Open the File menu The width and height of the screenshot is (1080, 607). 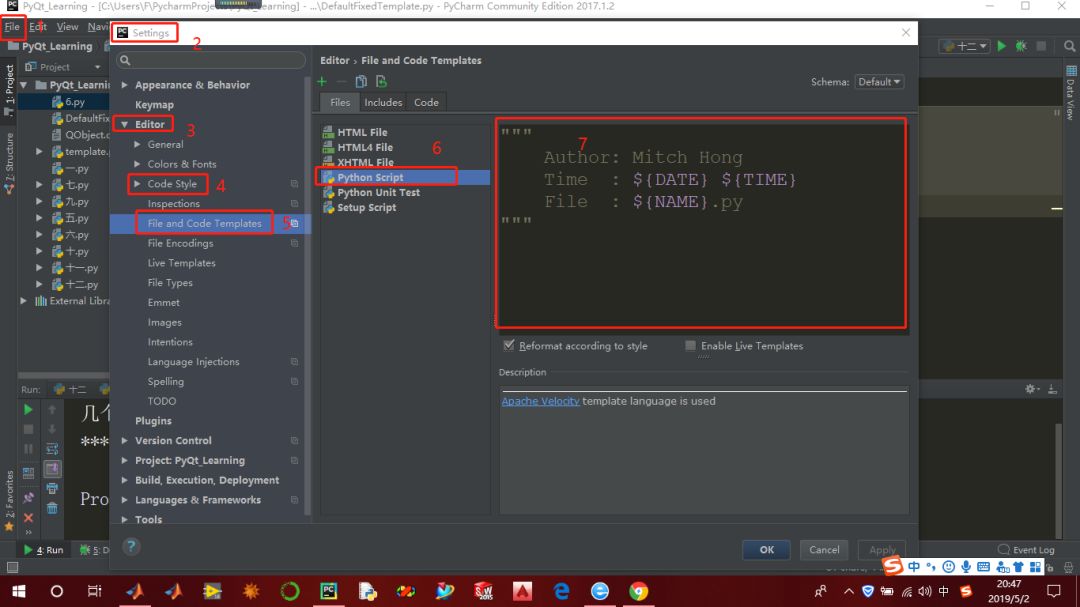pos(12,27)
